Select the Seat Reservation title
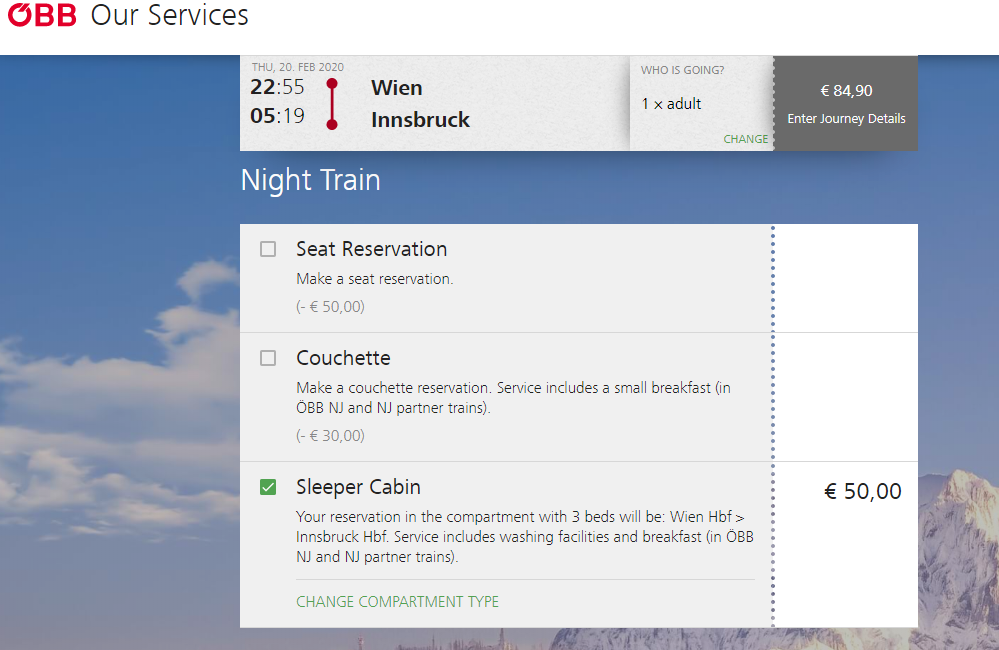 (x=371, y=249)
